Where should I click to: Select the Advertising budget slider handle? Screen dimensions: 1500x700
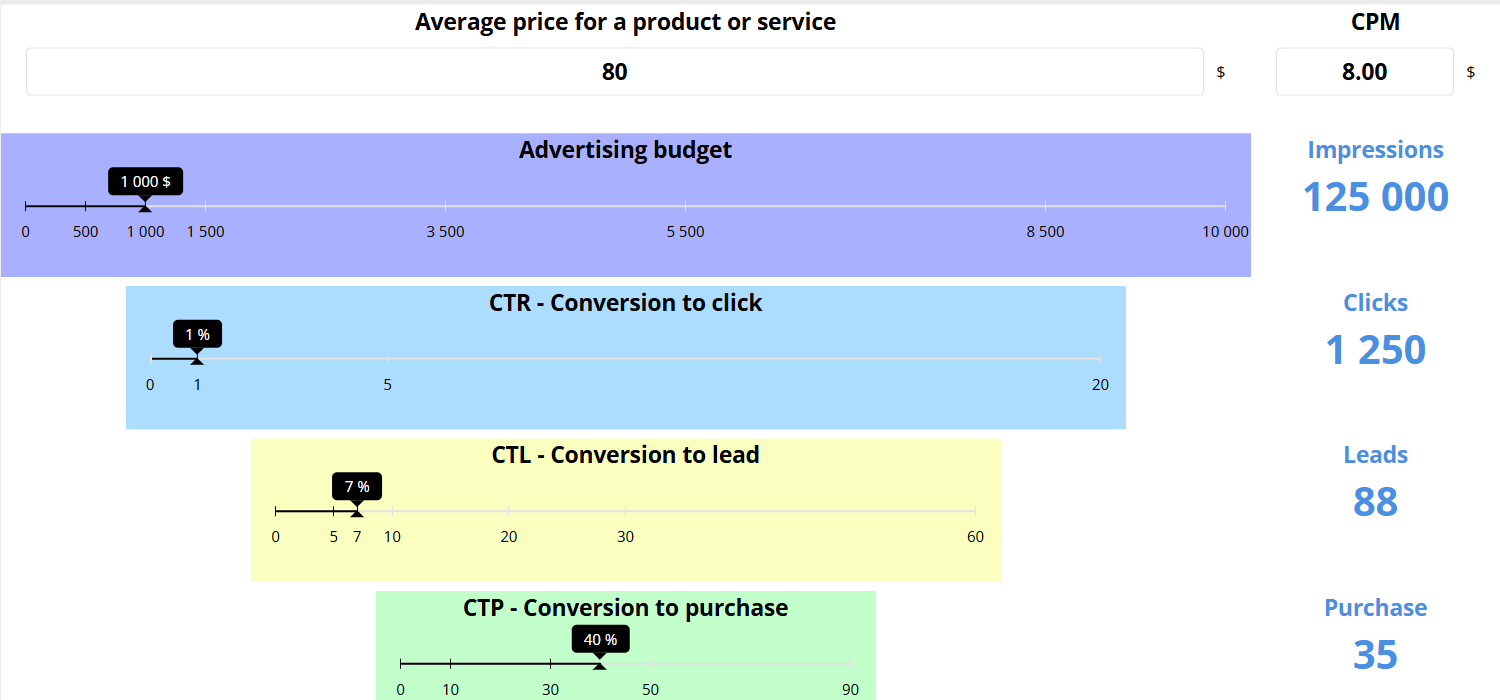[145, 206]
